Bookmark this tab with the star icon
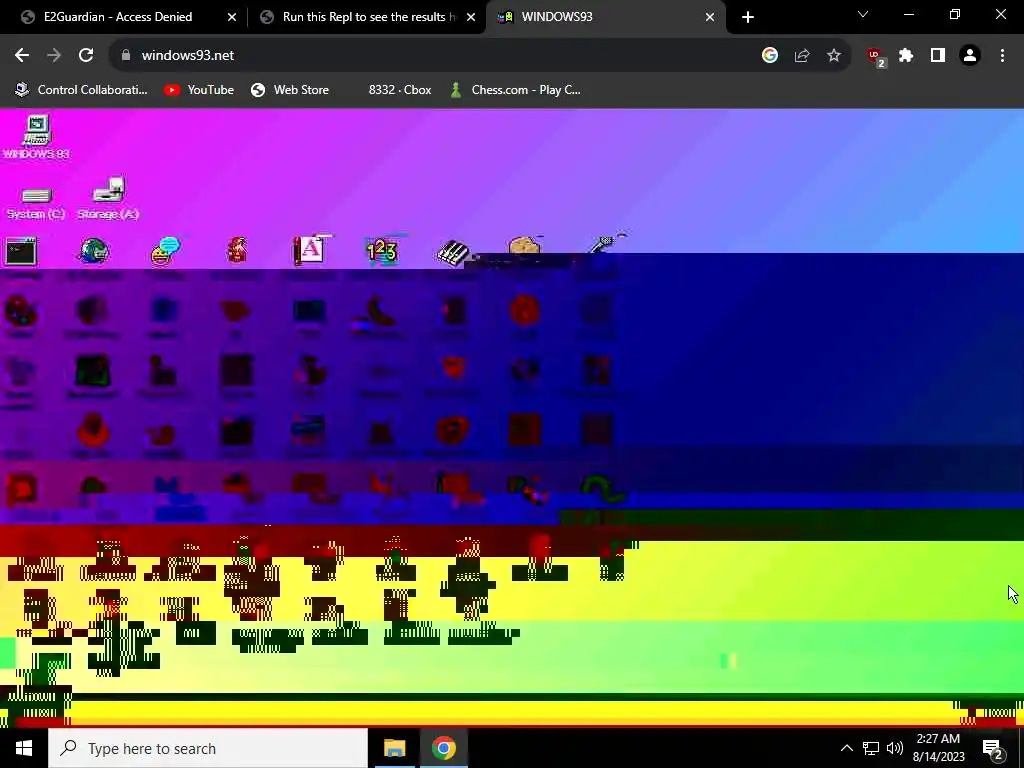Viewport: 1024px width, 768px height. pos(834,56)
